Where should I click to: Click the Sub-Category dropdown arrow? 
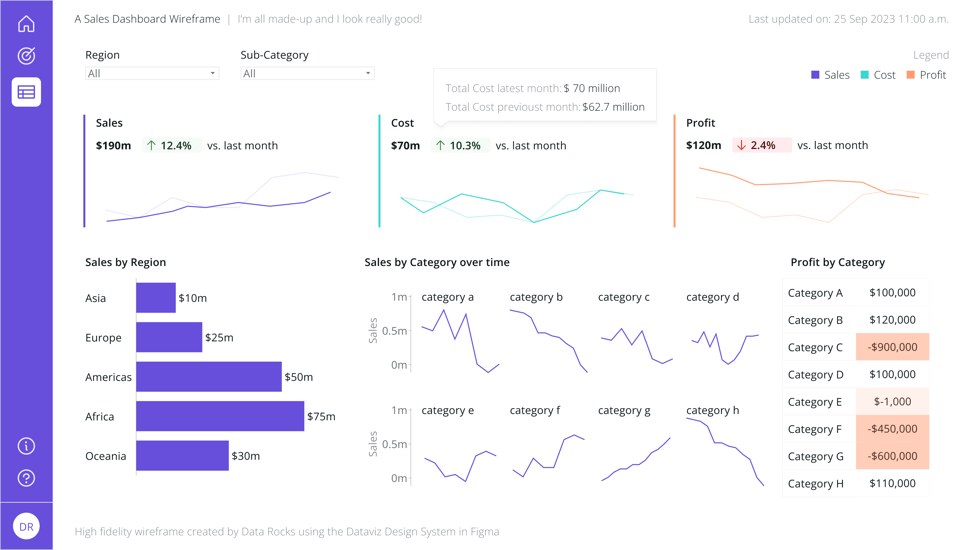click(x=368, y=73)
